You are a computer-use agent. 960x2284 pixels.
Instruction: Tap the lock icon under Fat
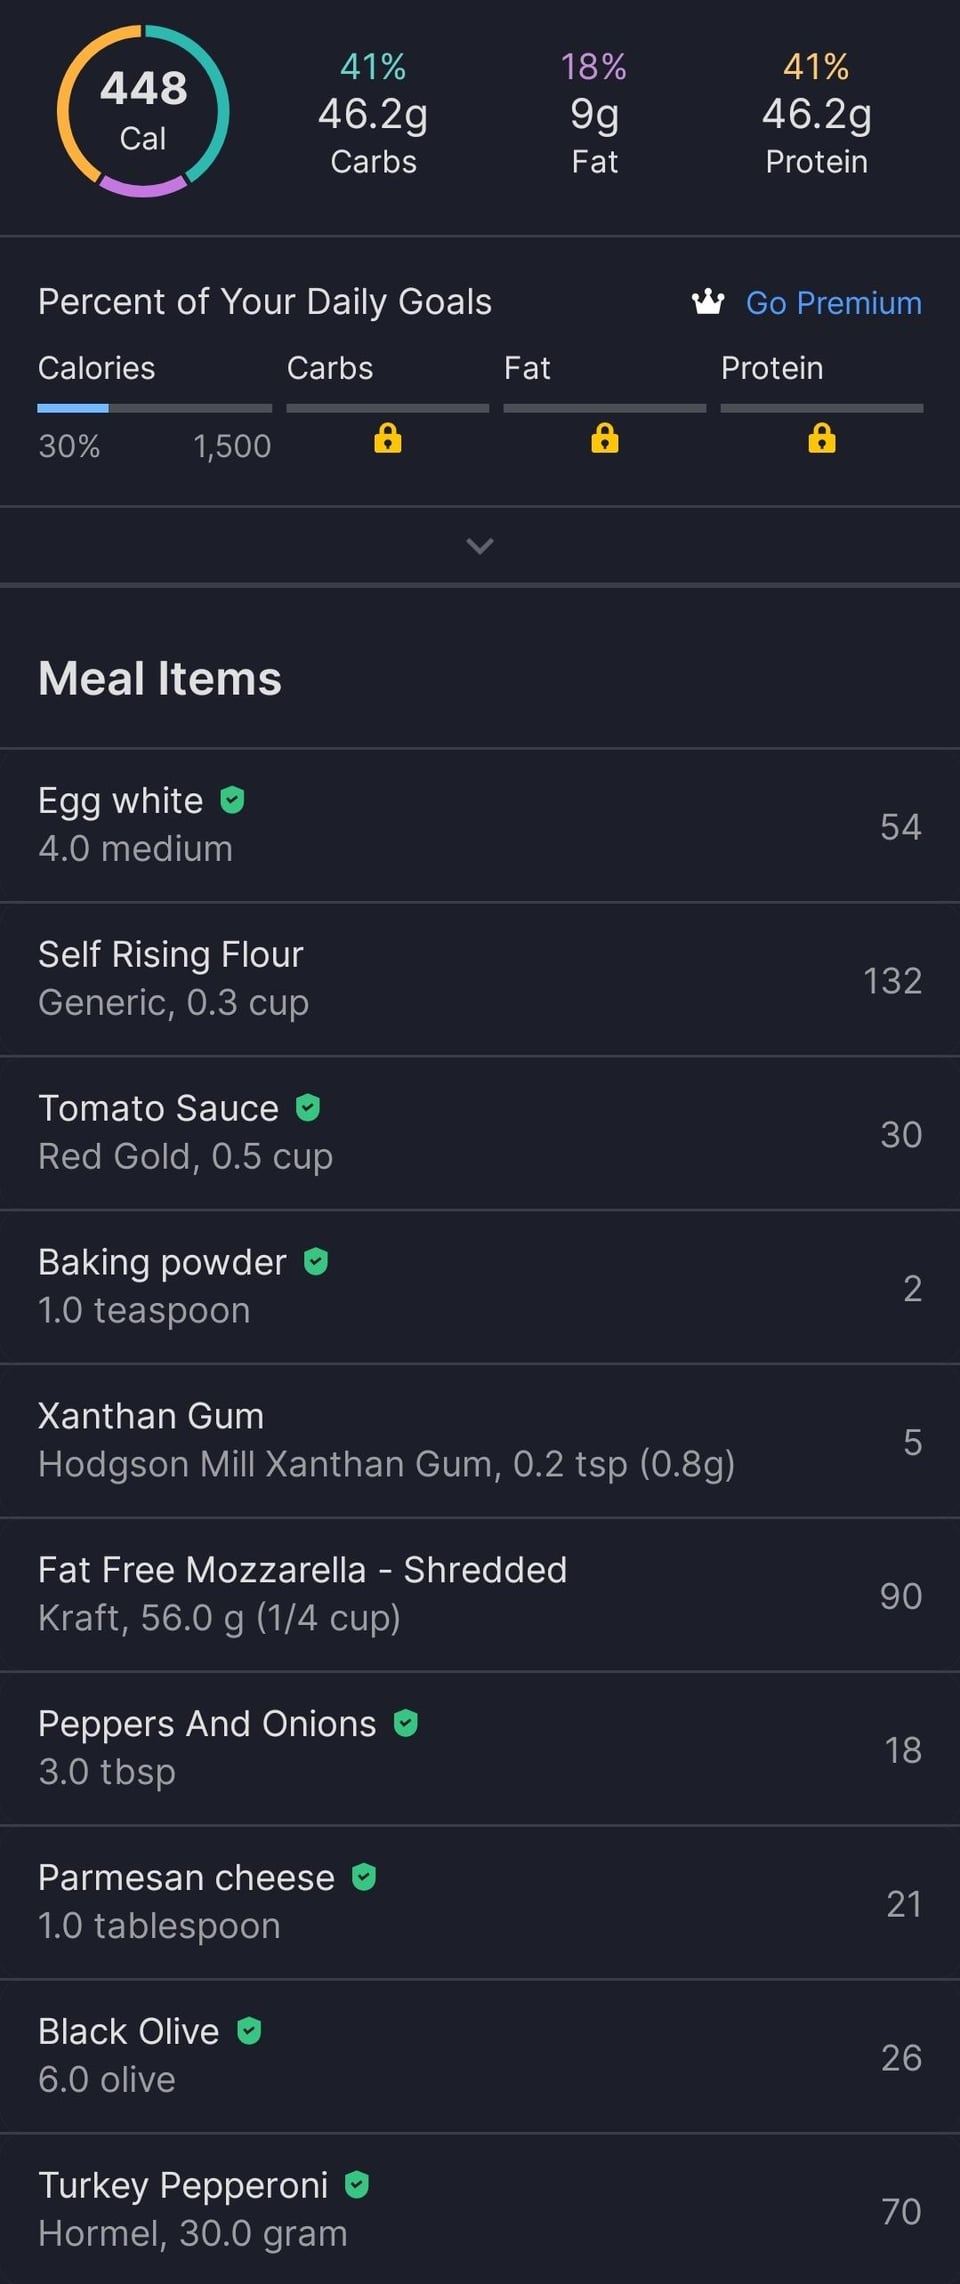tap(604, 438)
